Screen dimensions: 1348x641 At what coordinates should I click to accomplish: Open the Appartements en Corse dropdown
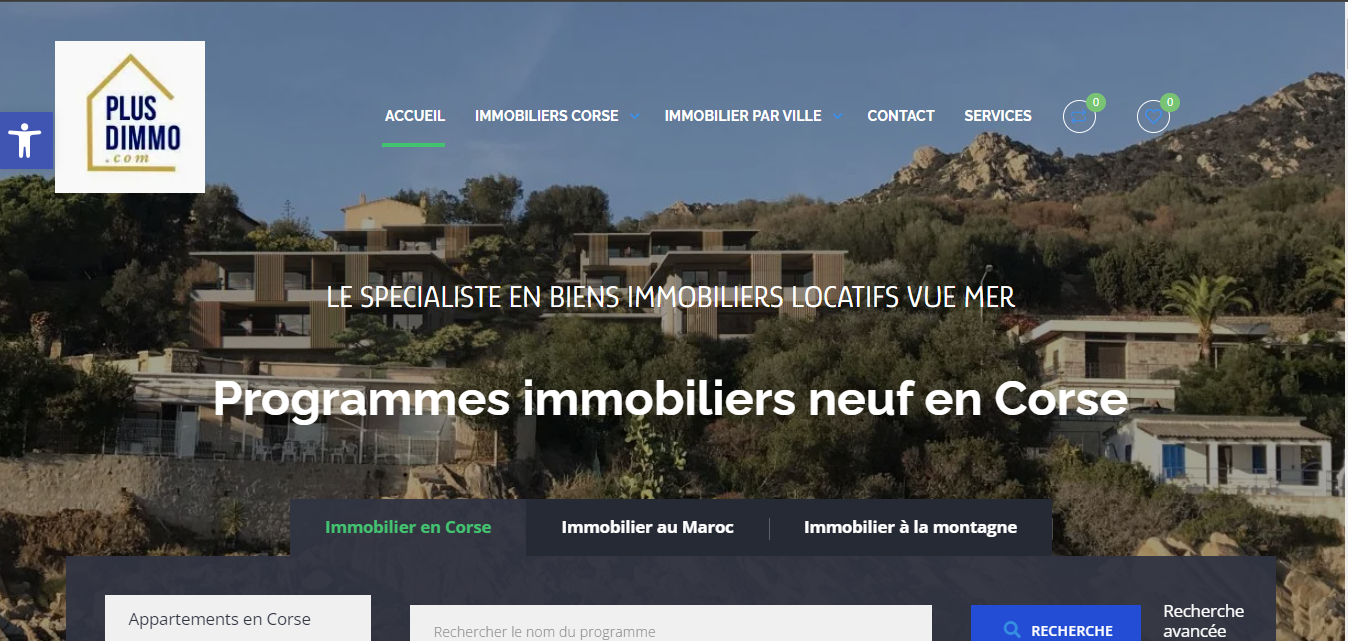coord(238,619)
